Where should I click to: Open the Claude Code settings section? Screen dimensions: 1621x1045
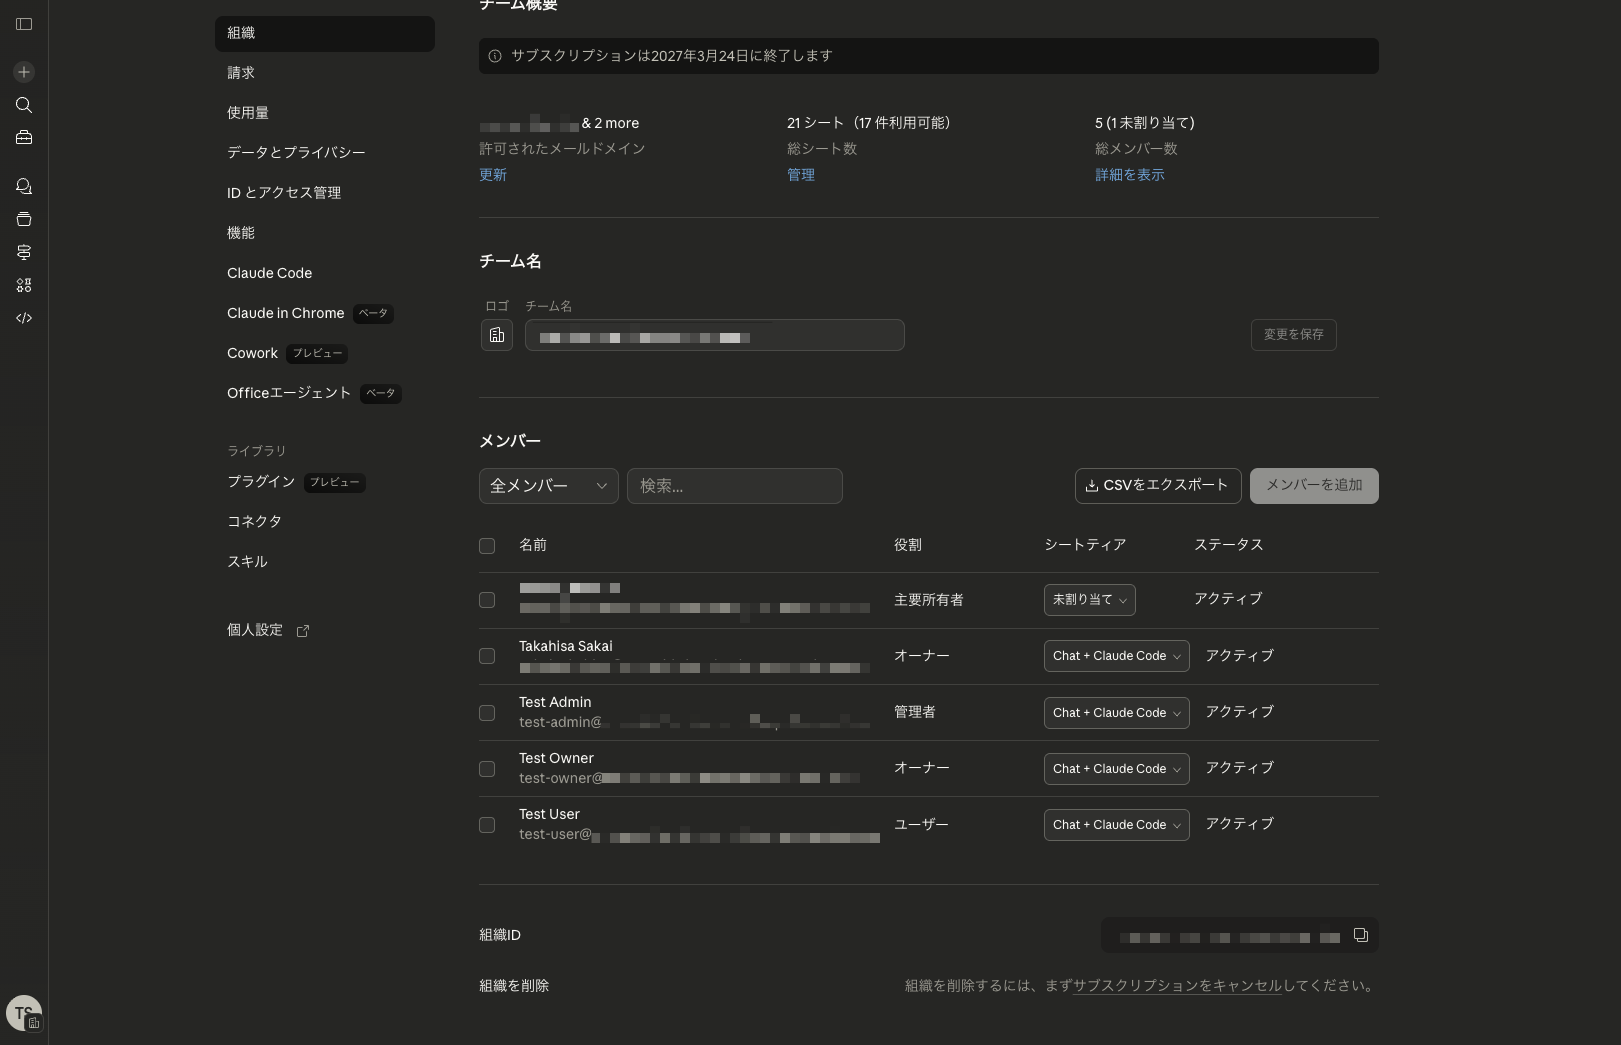coord(269,273)
